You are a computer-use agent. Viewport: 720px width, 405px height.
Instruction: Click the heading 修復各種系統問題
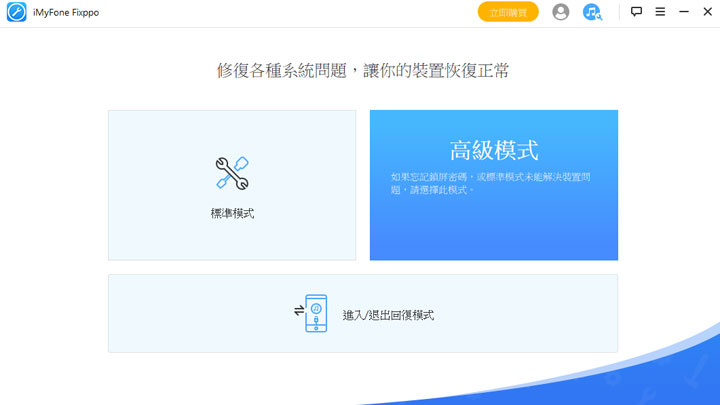(x=281, y=70)
